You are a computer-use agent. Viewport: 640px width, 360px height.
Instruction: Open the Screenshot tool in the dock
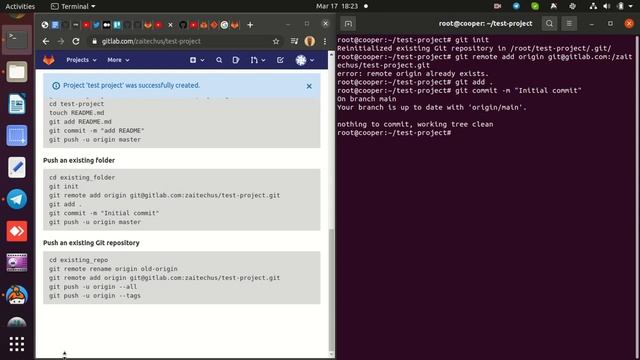pos(17,136)
